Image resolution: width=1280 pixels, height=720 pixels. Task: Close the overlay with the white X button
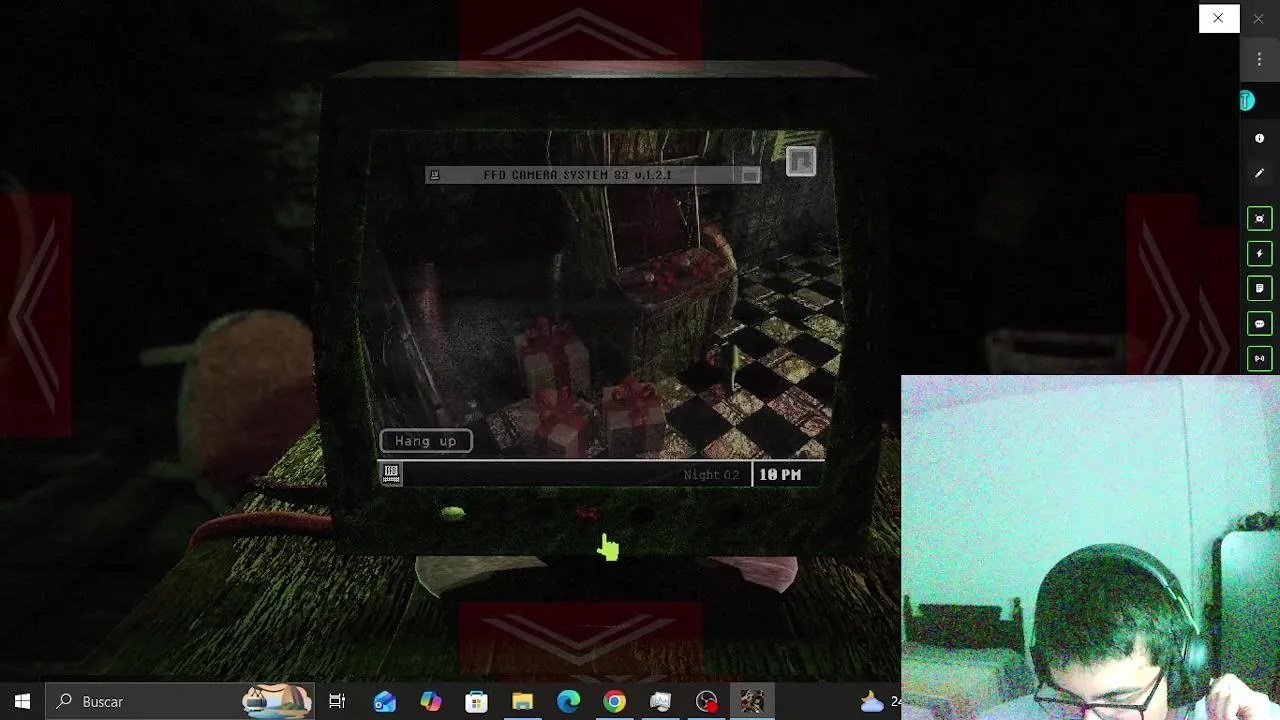[x=1219, y=18]
